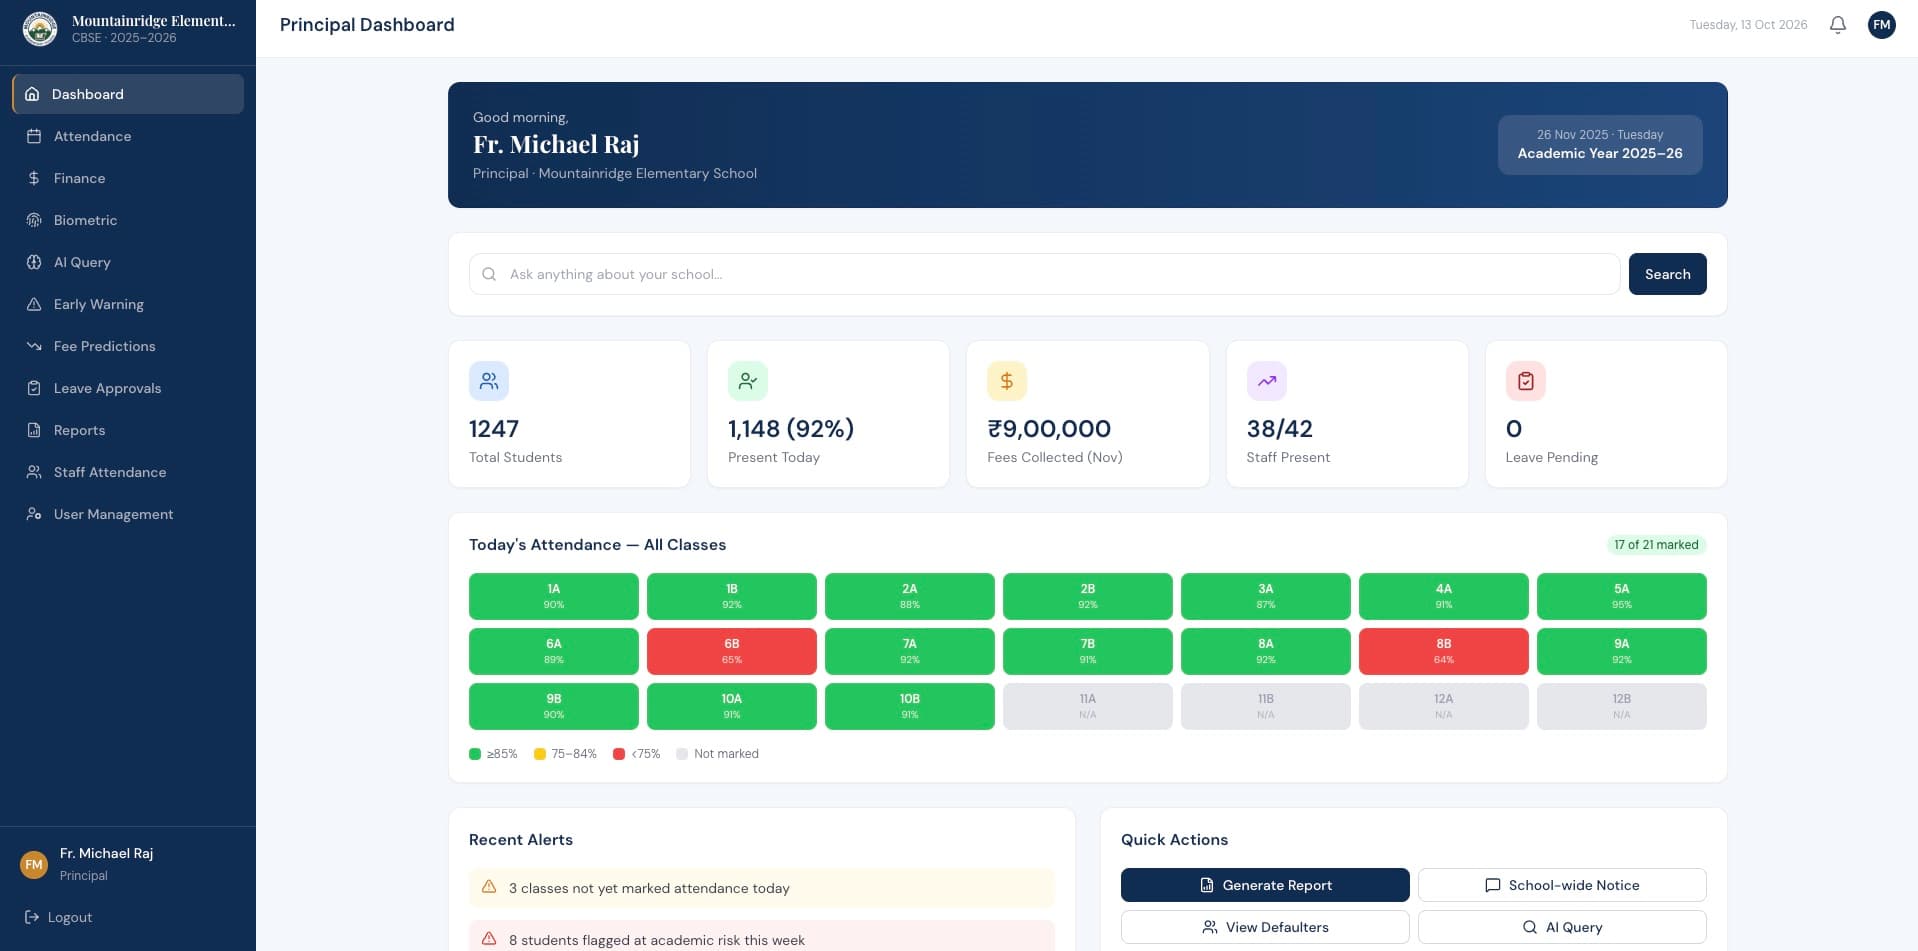Screen dimensions: 1918x951
Task: Select class 9A attendance tile
Action: (1622, 651)
